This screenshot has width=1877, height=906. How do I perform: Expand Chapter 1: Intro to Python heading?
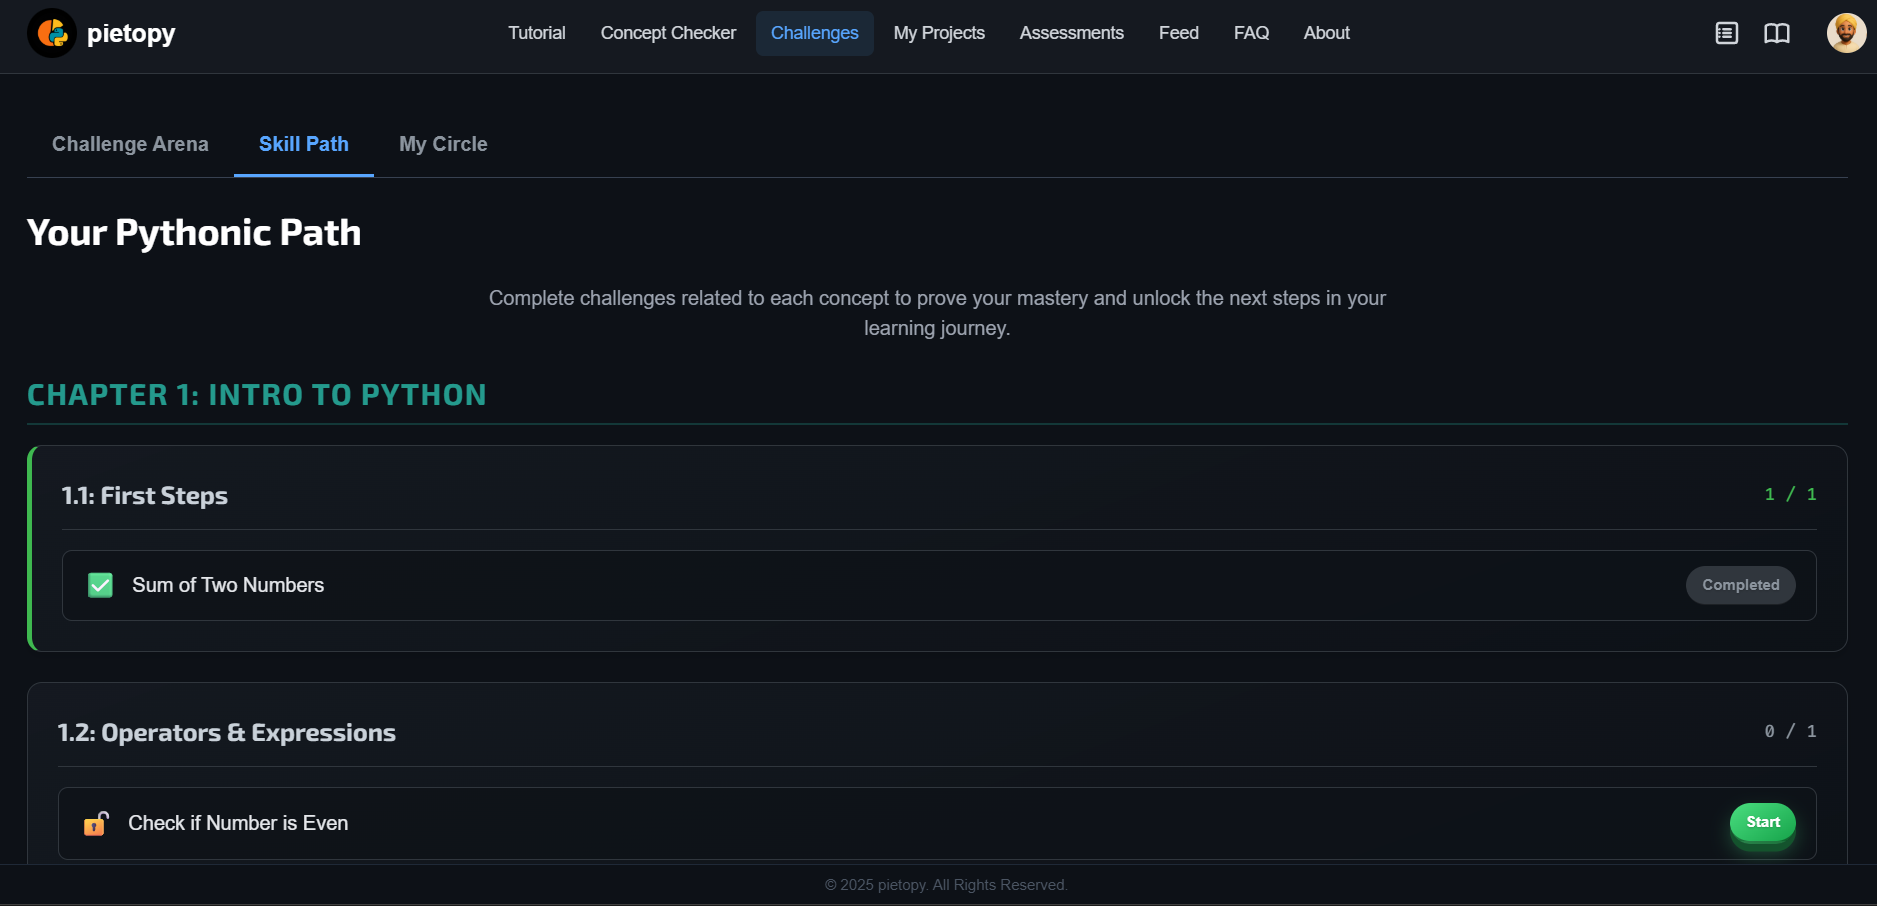point(257,394)
